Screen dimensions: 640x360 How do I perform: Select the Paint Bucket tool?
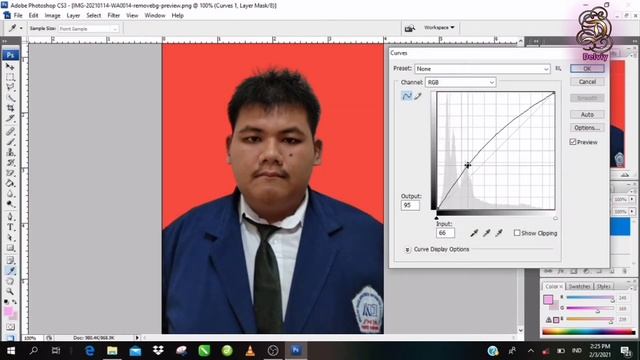pos(10,183)
